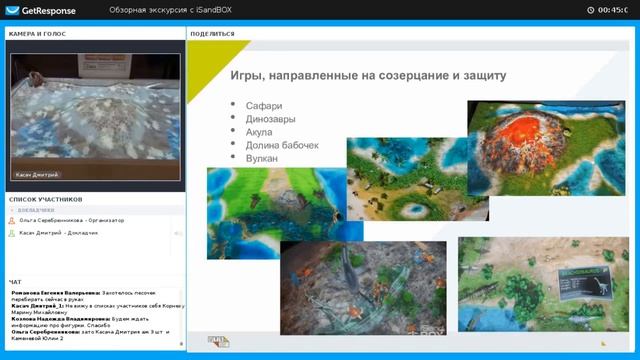Click the volcano sandbox image with red lava
The height and width of the screenshot is (360, 640).
[x=546, y=148]
